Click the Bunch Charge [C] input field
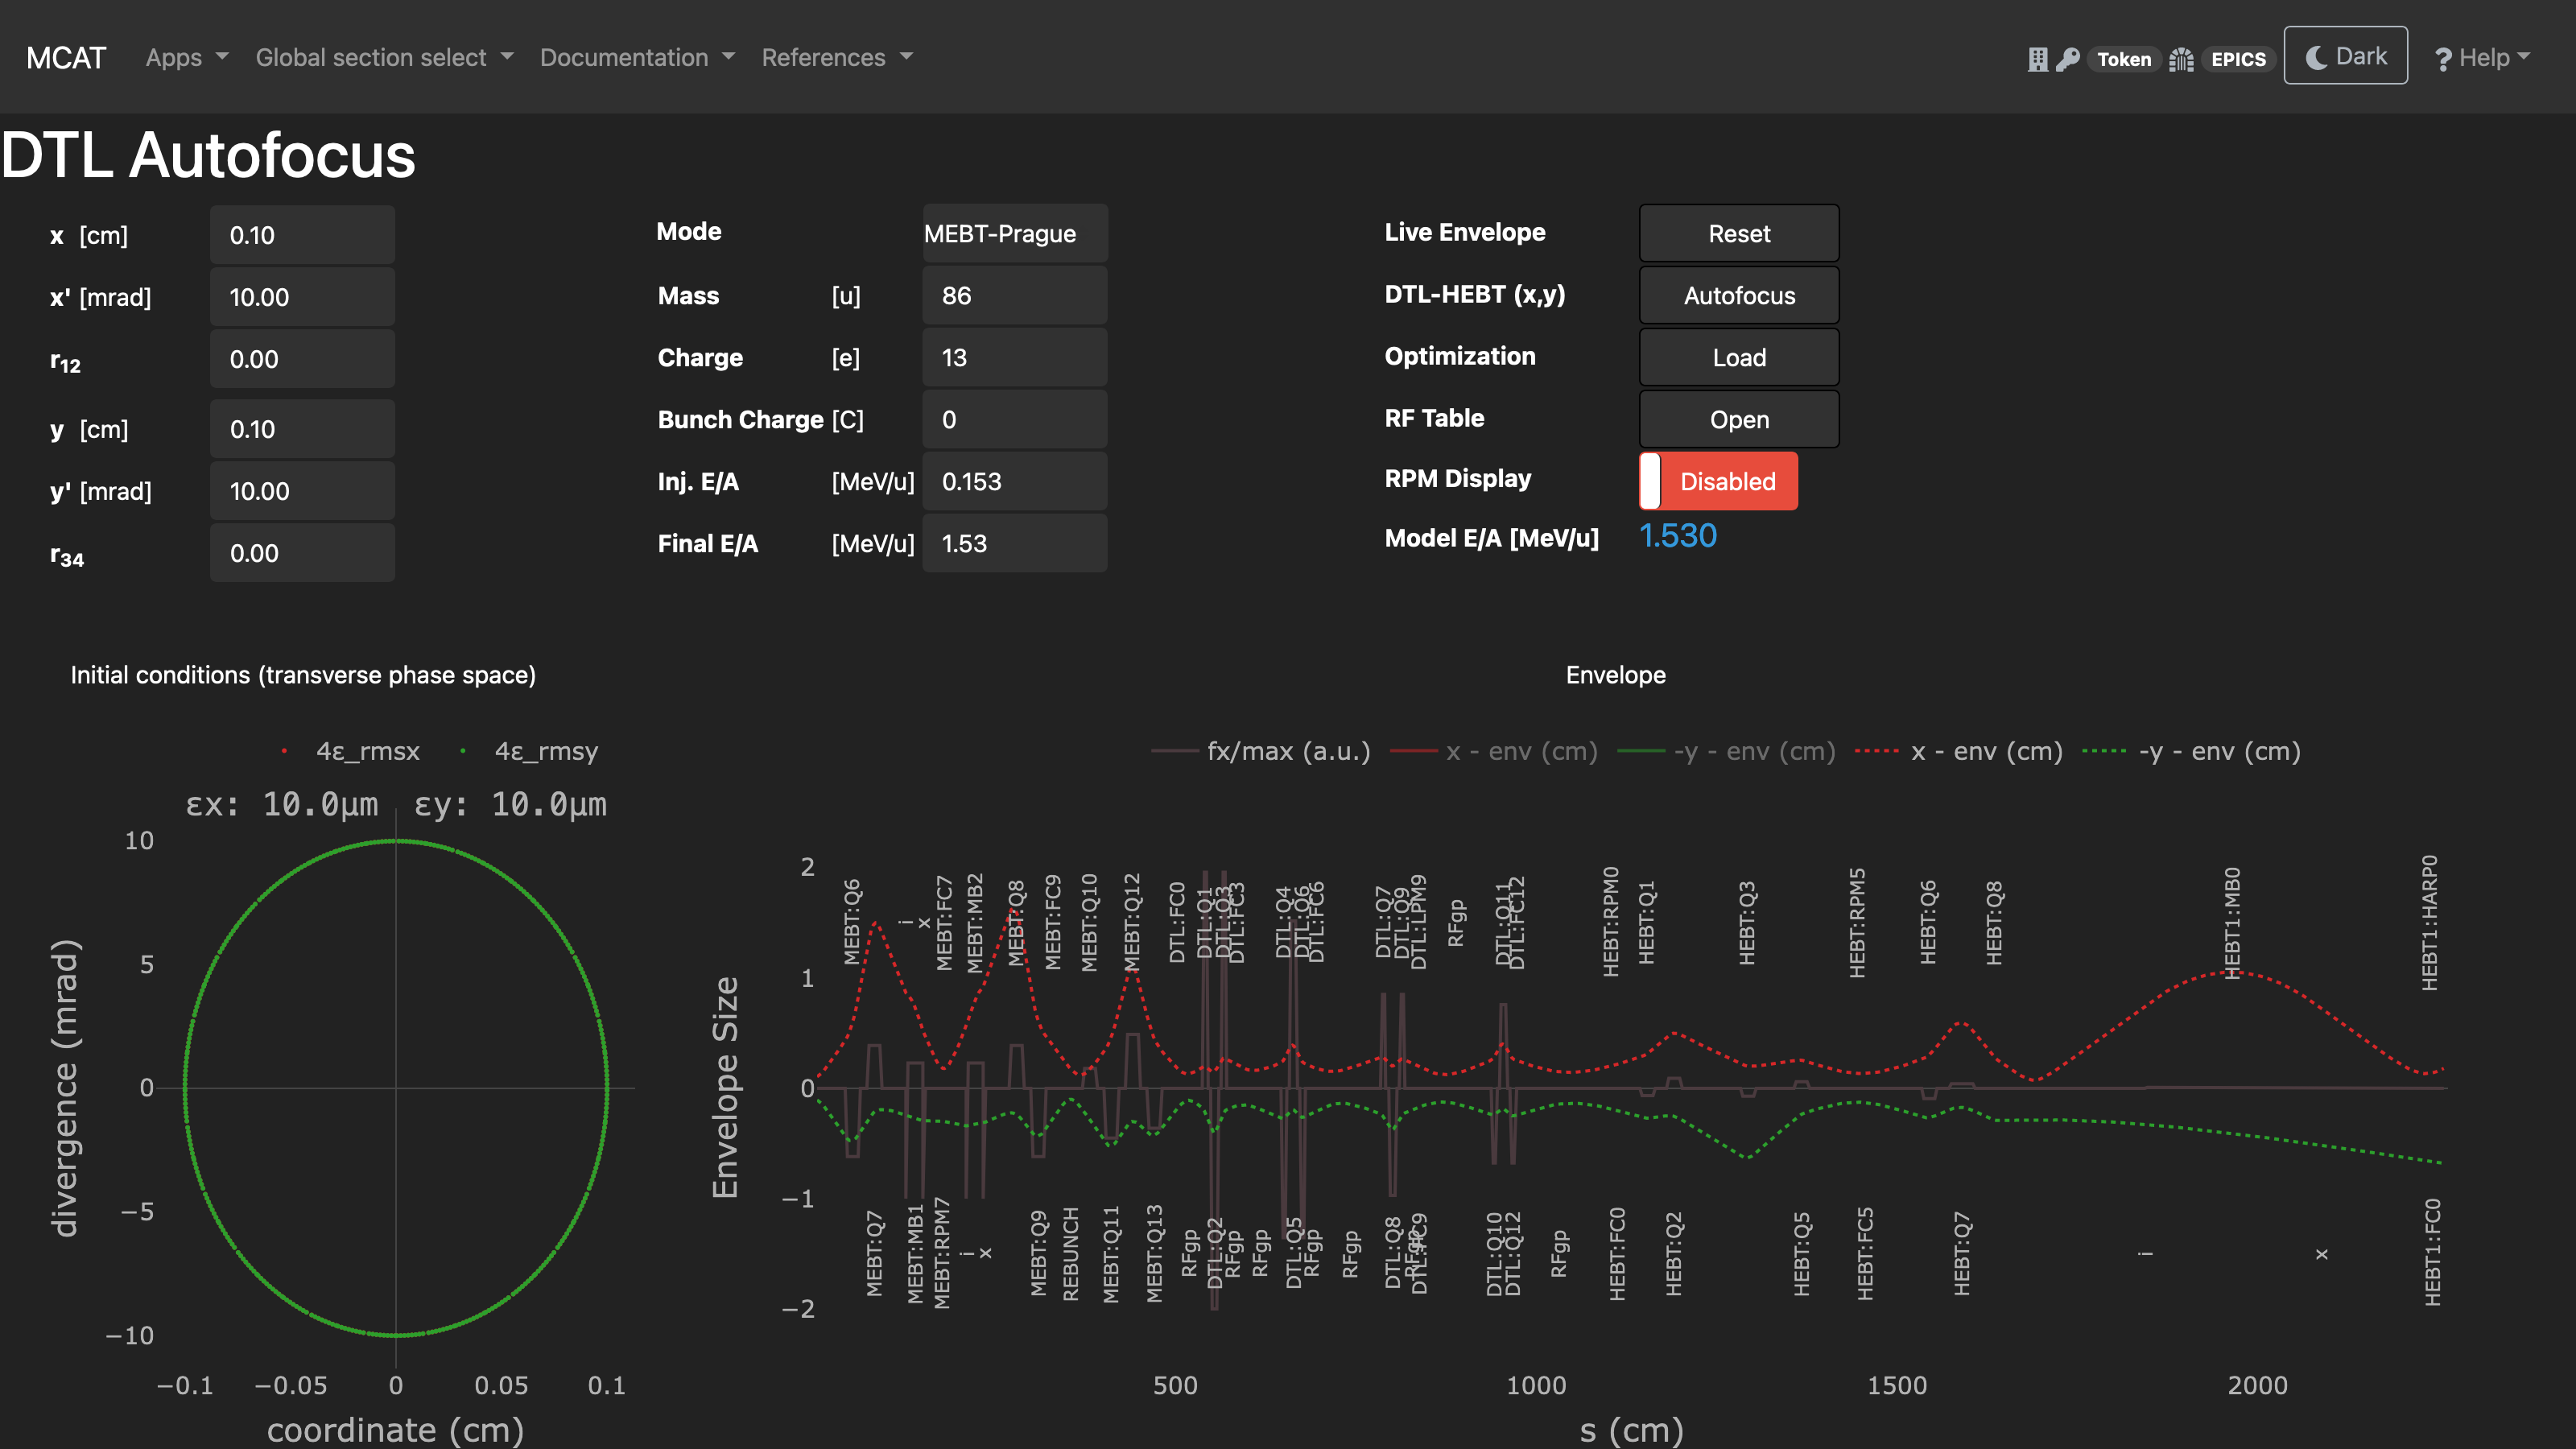This screenshot has width=2576, height=1449. click(1015, 419)
